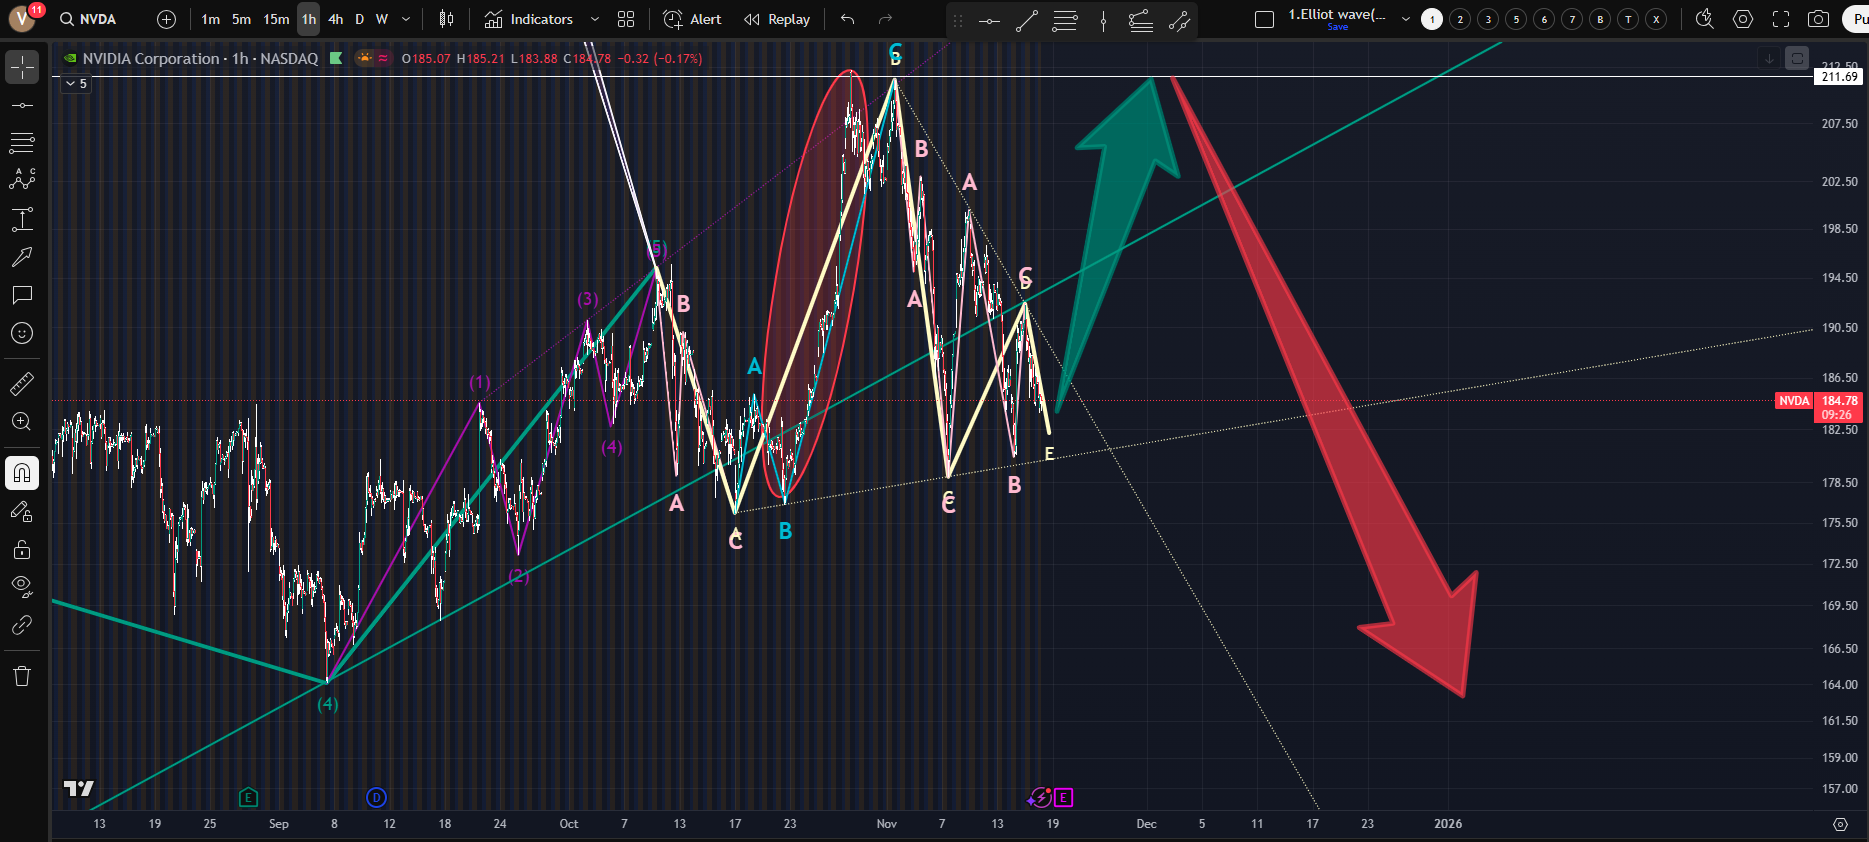The width and height of the screenshot is (1869, 842).
Task: Select the trend line tool in favorites bar
Action: (1027, 21)
